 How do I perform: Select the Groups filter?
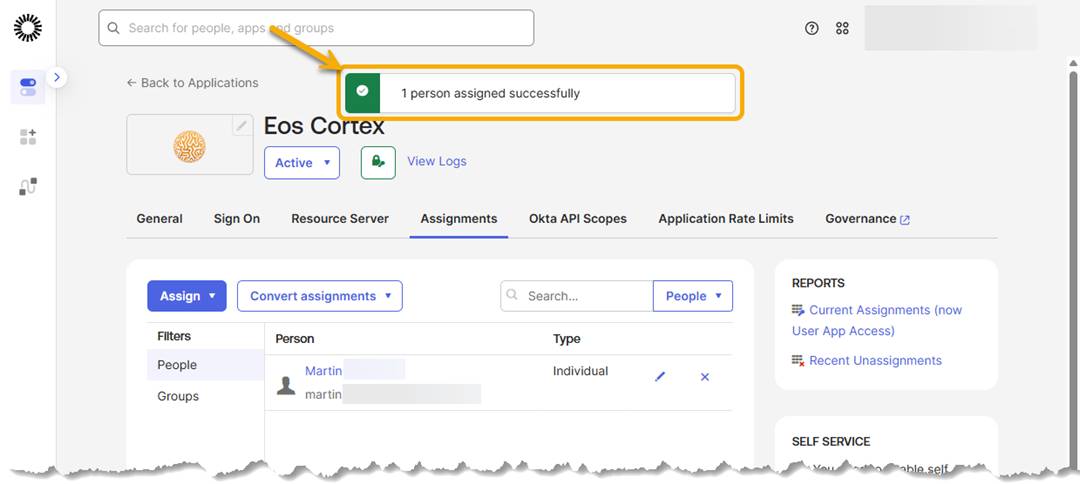click(178, 396)
